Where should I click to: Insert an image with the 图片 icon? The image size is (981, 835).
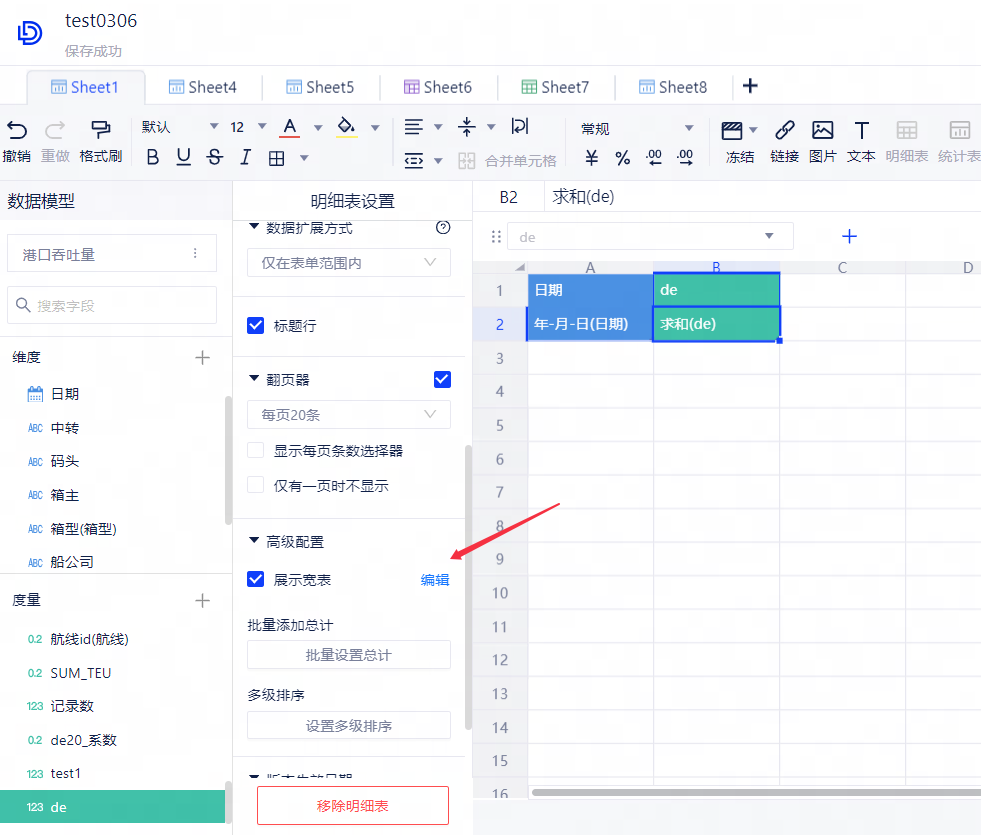point(822,130)
